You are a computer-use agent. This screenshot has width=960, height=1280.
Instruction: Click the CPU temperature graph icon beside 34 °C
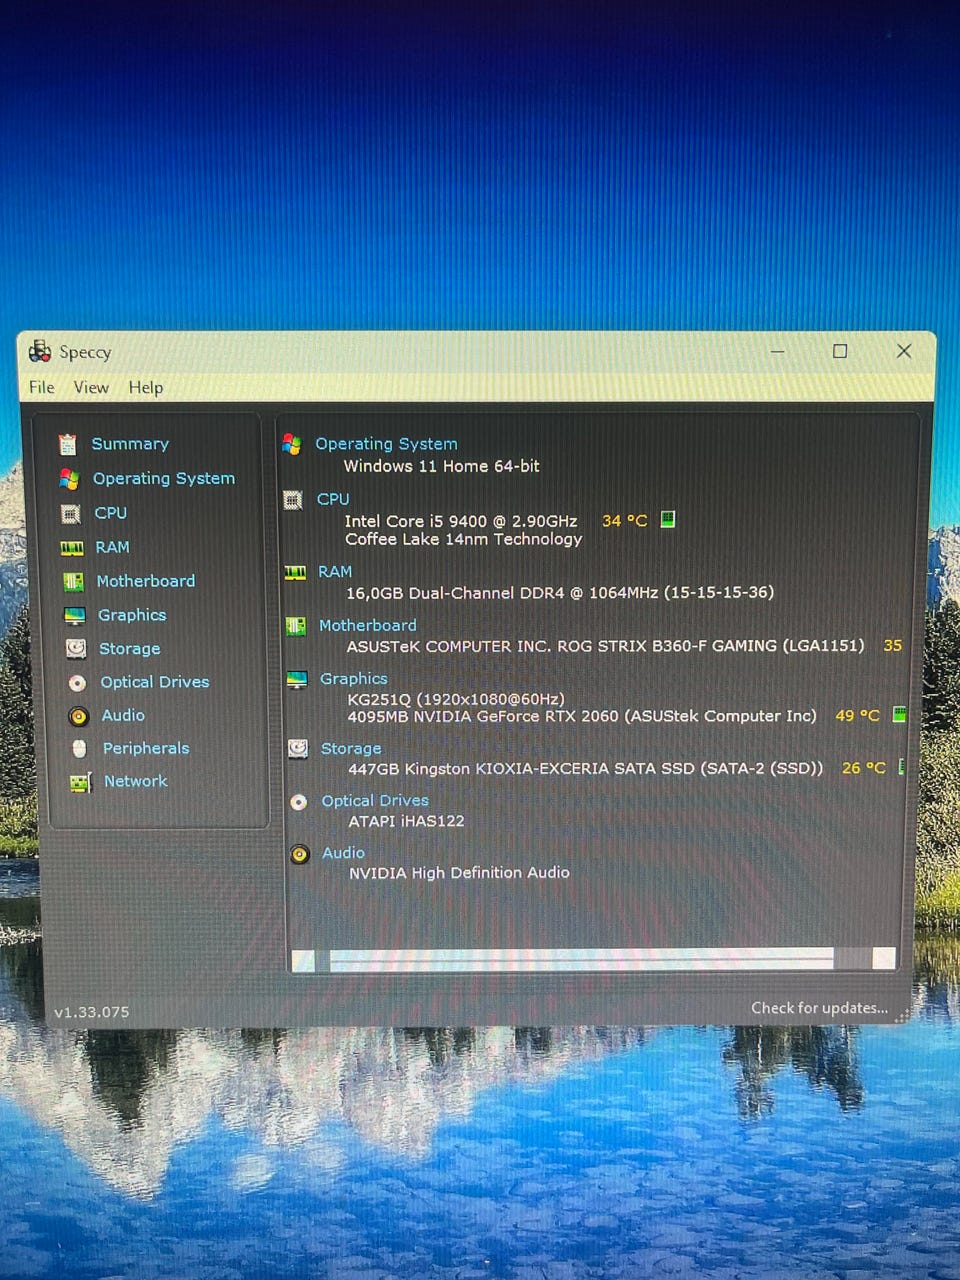tap(668, 519)
